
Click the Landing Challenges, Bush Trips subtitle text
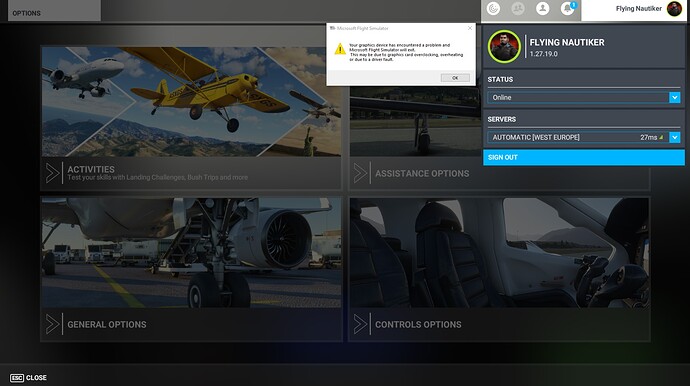(x=158, y=177)
